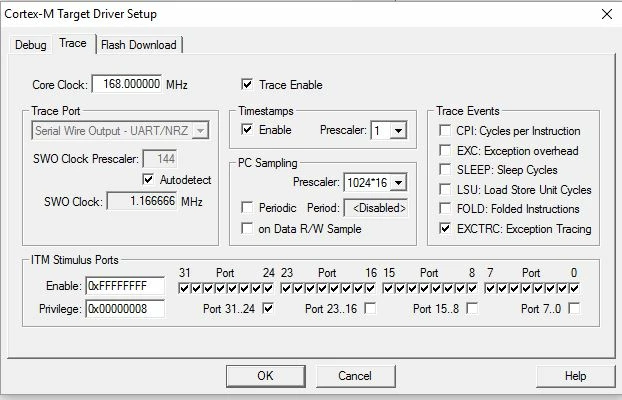Select the Trace tab
Image resolution: width=622 pixels, height=400 pixels.
point(73,43)
